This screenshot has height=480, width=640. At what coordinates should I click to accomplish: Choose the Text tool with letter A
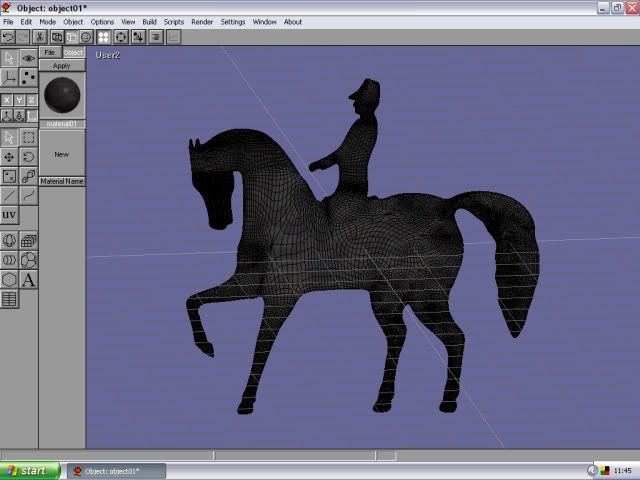pyautogui.click(x=28, y=280)
